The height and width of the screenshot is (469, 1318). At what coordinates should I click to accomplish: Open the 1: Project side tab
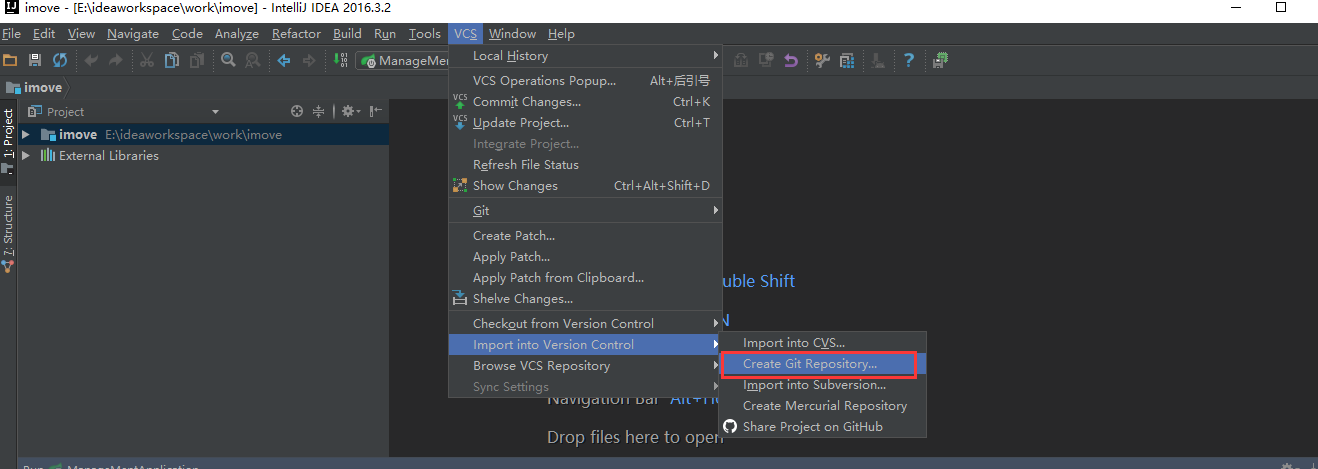pos(8,143)
